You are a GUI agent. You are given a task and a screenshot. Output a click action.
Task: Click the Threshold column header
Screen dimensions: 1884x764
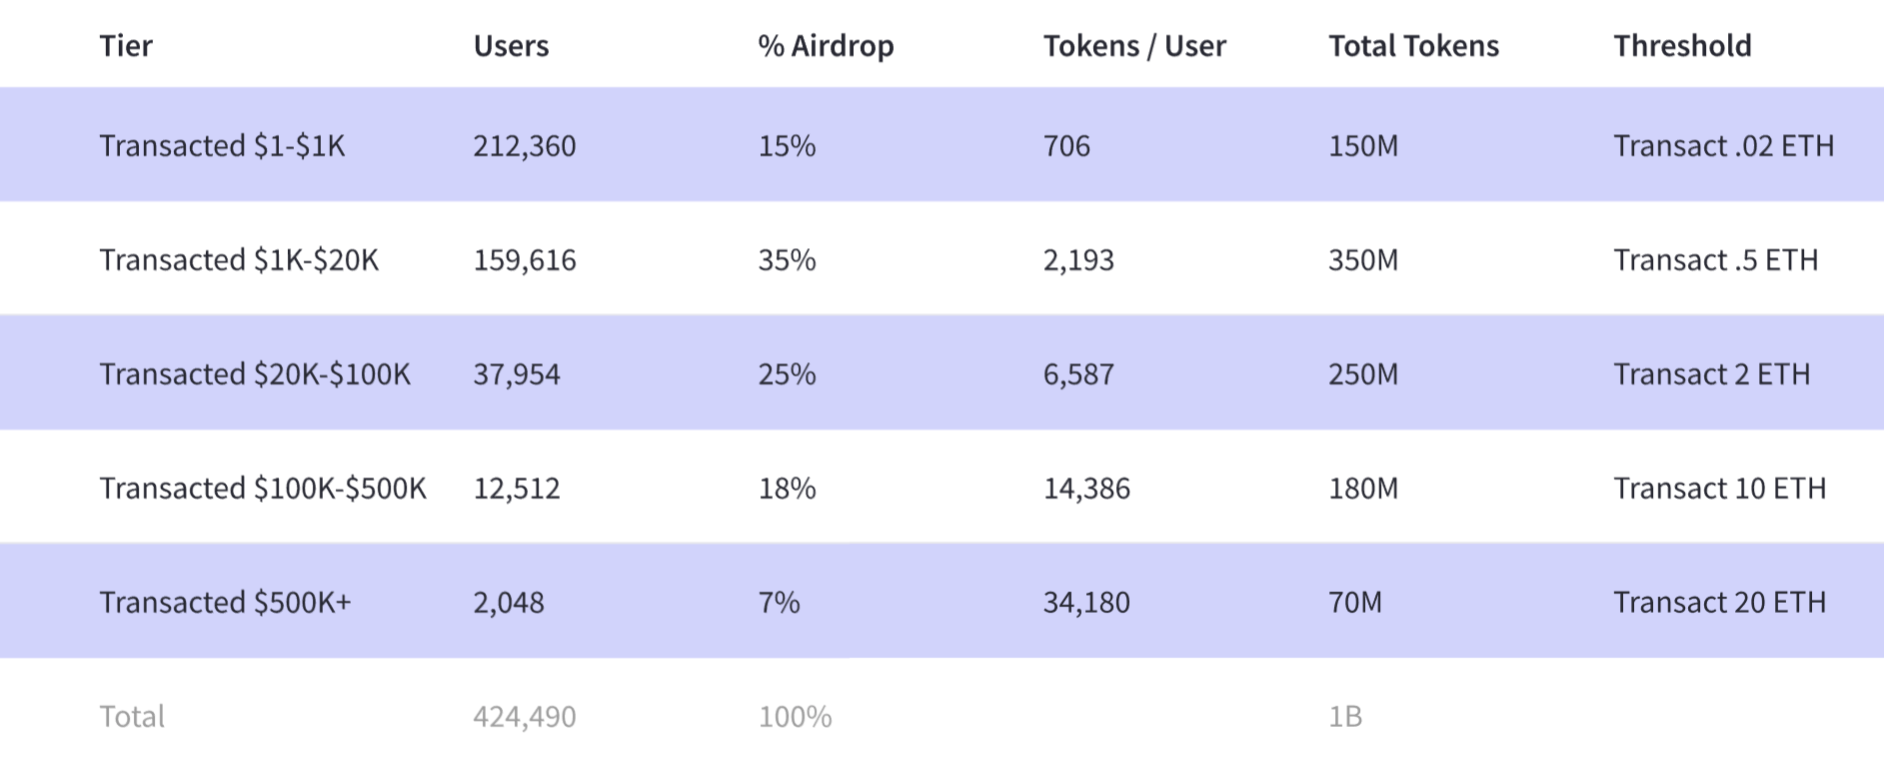coord(1682,46)
